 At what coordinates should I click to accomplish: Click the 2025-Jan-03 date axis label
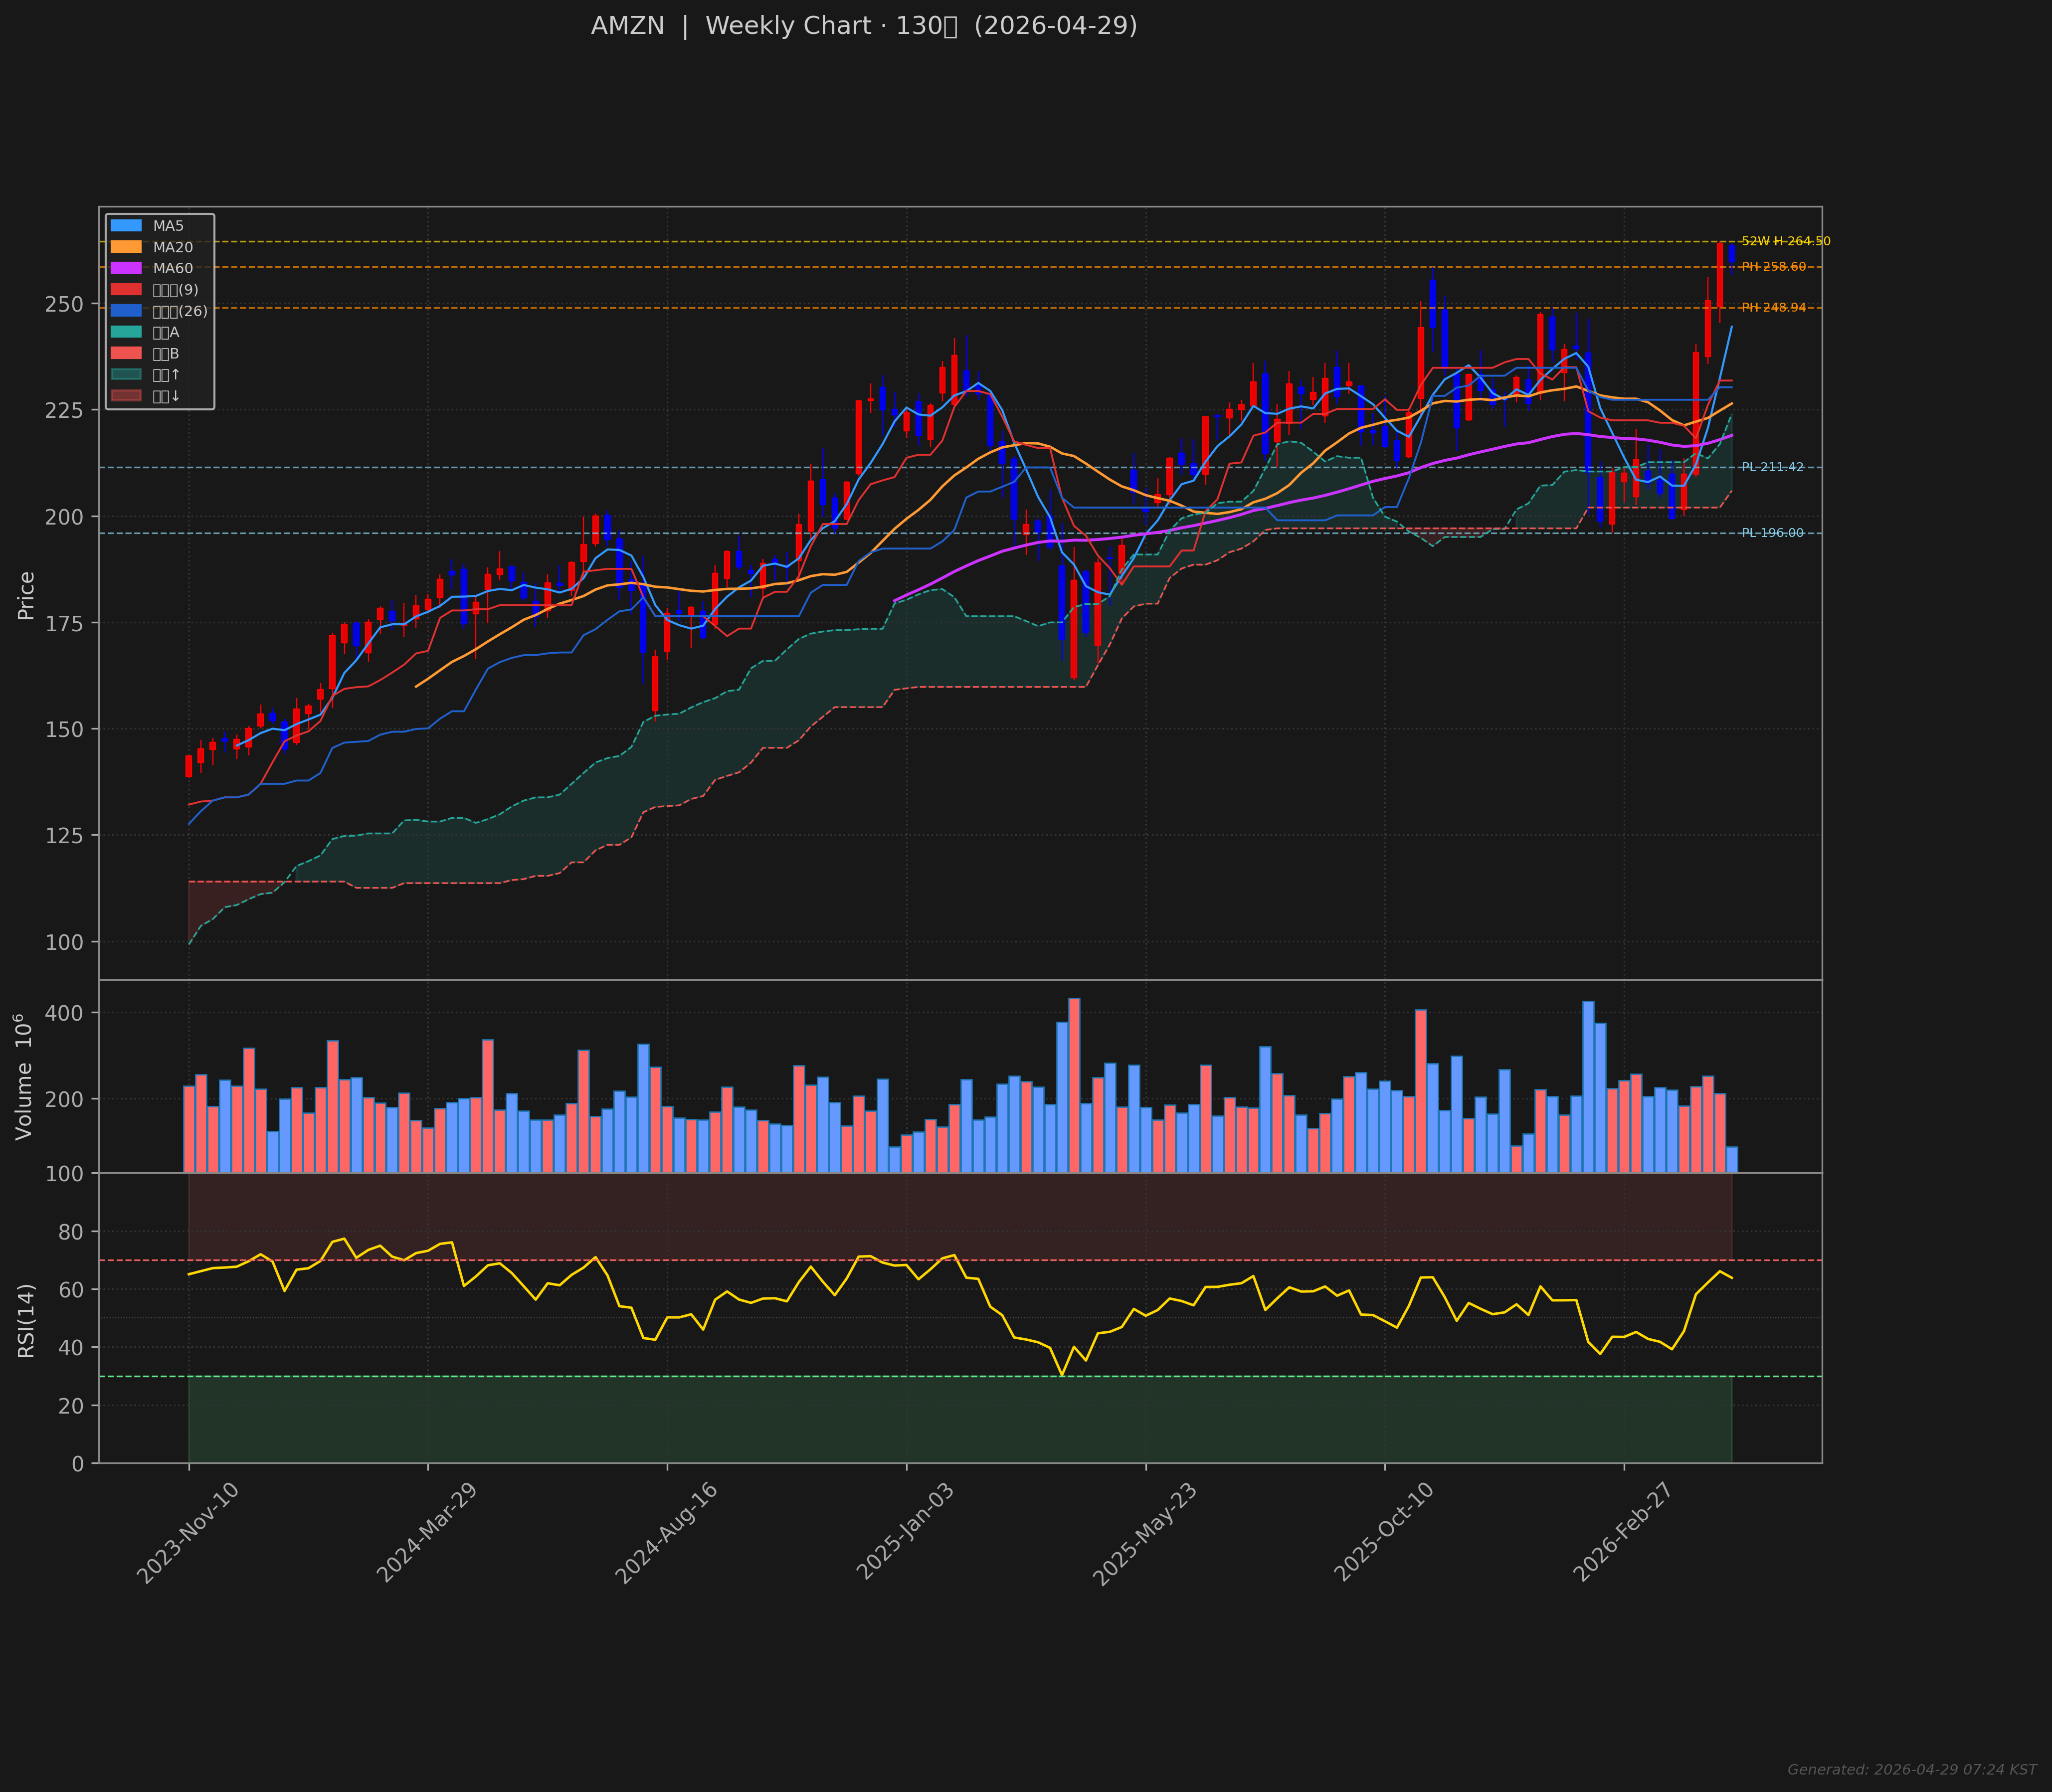[x=905, y=1533]
